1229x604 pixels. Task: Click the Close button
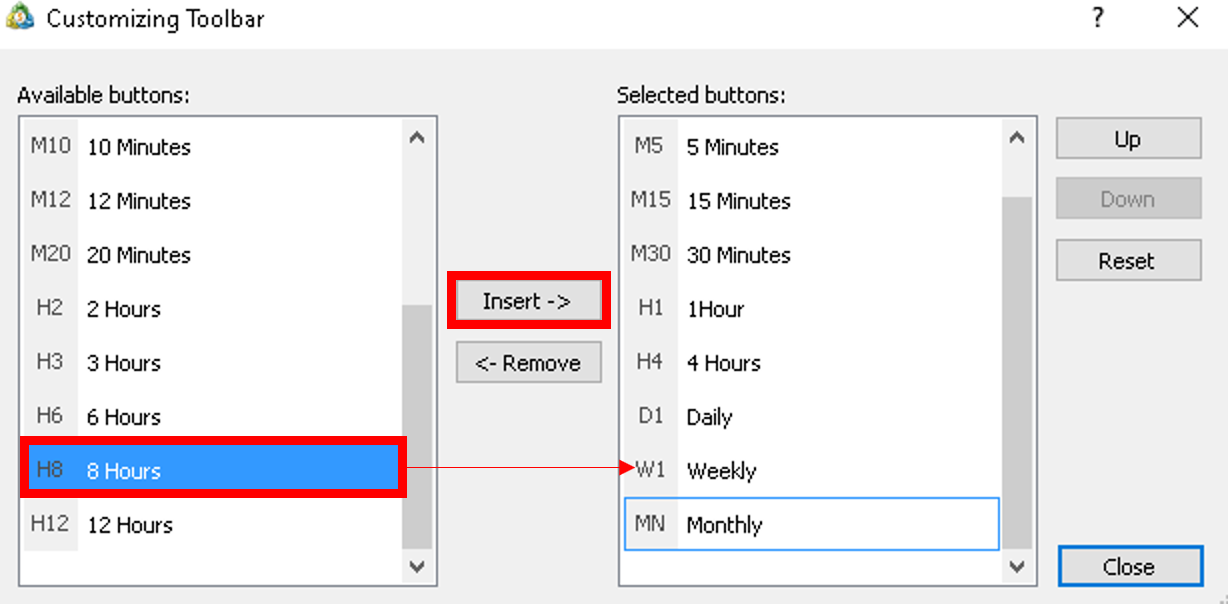[x=1129, y=566]
